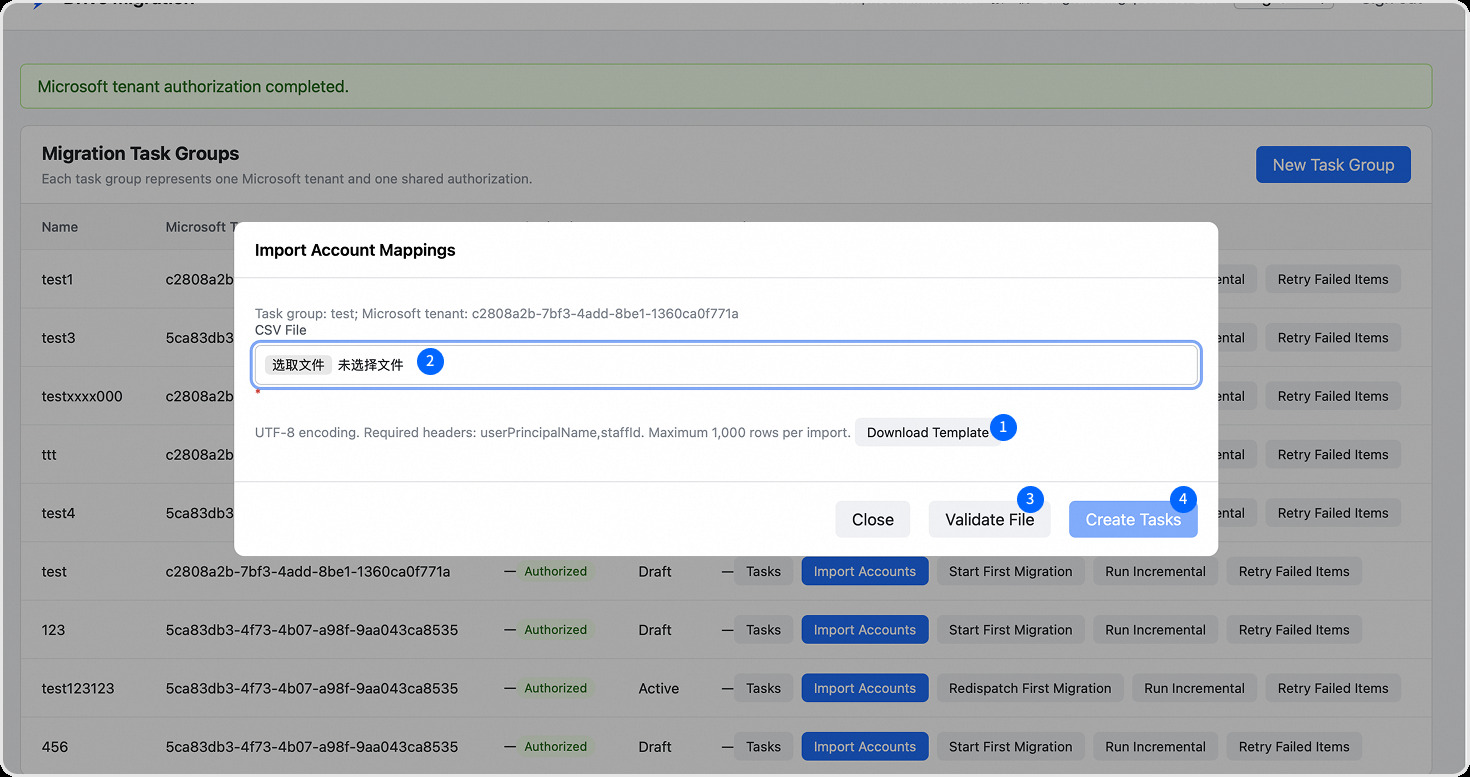The width and height of the screenshot is (1470, 777).
Task: Download the CSV template
Action: [927, 432]
